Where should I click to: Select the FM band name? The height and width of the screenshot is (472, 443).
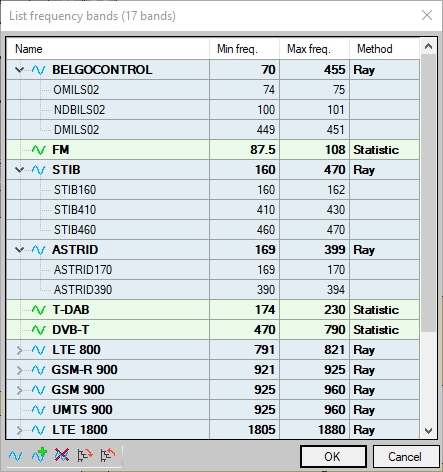coord(61,150)
